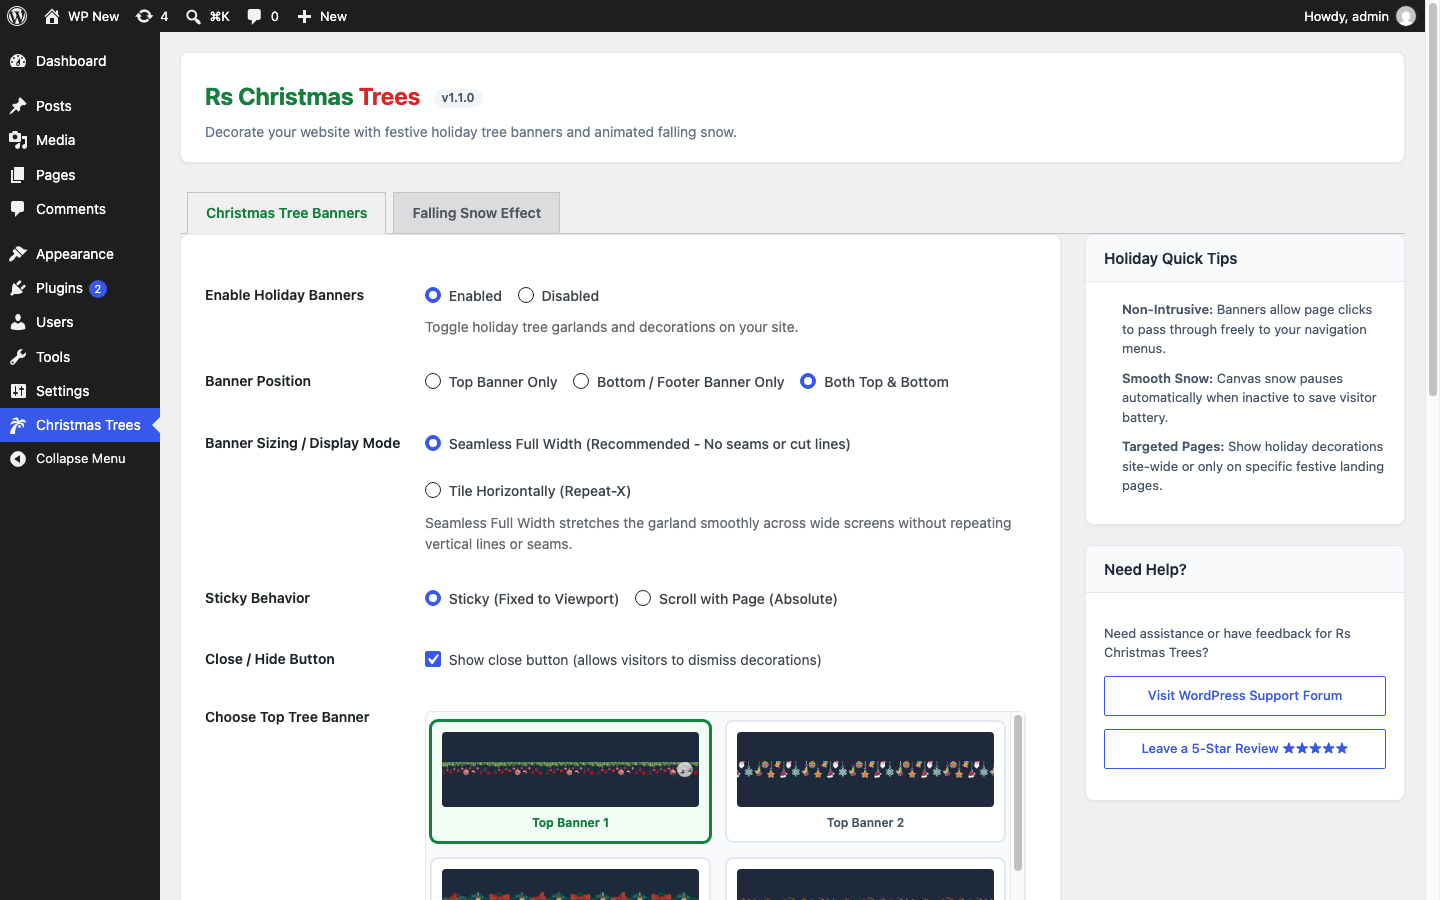Open Dashboard in the sidebar

[x=80, y=61]
